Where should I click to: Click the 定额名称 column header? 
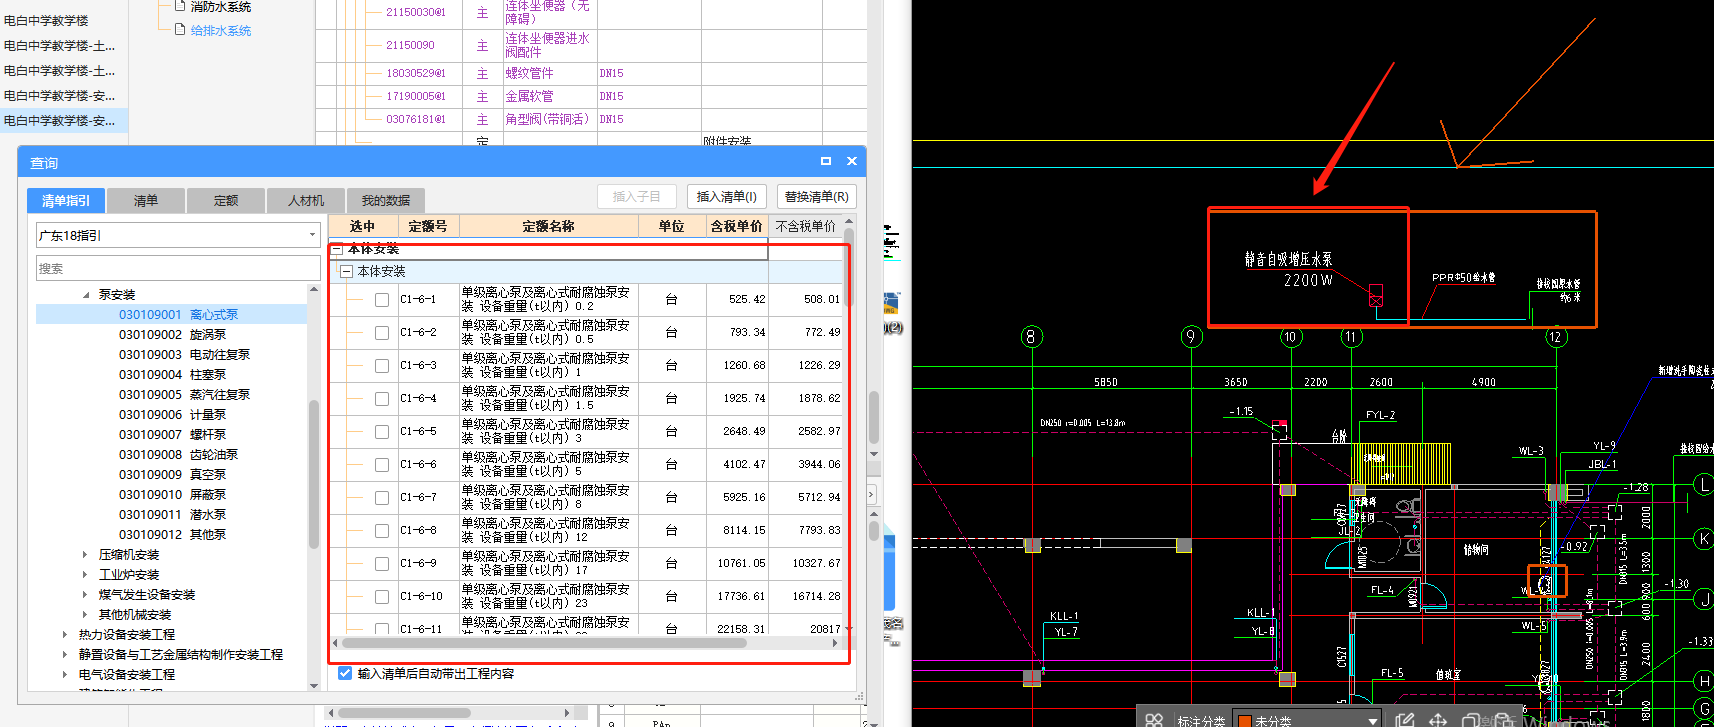click(x=549, y=227)
